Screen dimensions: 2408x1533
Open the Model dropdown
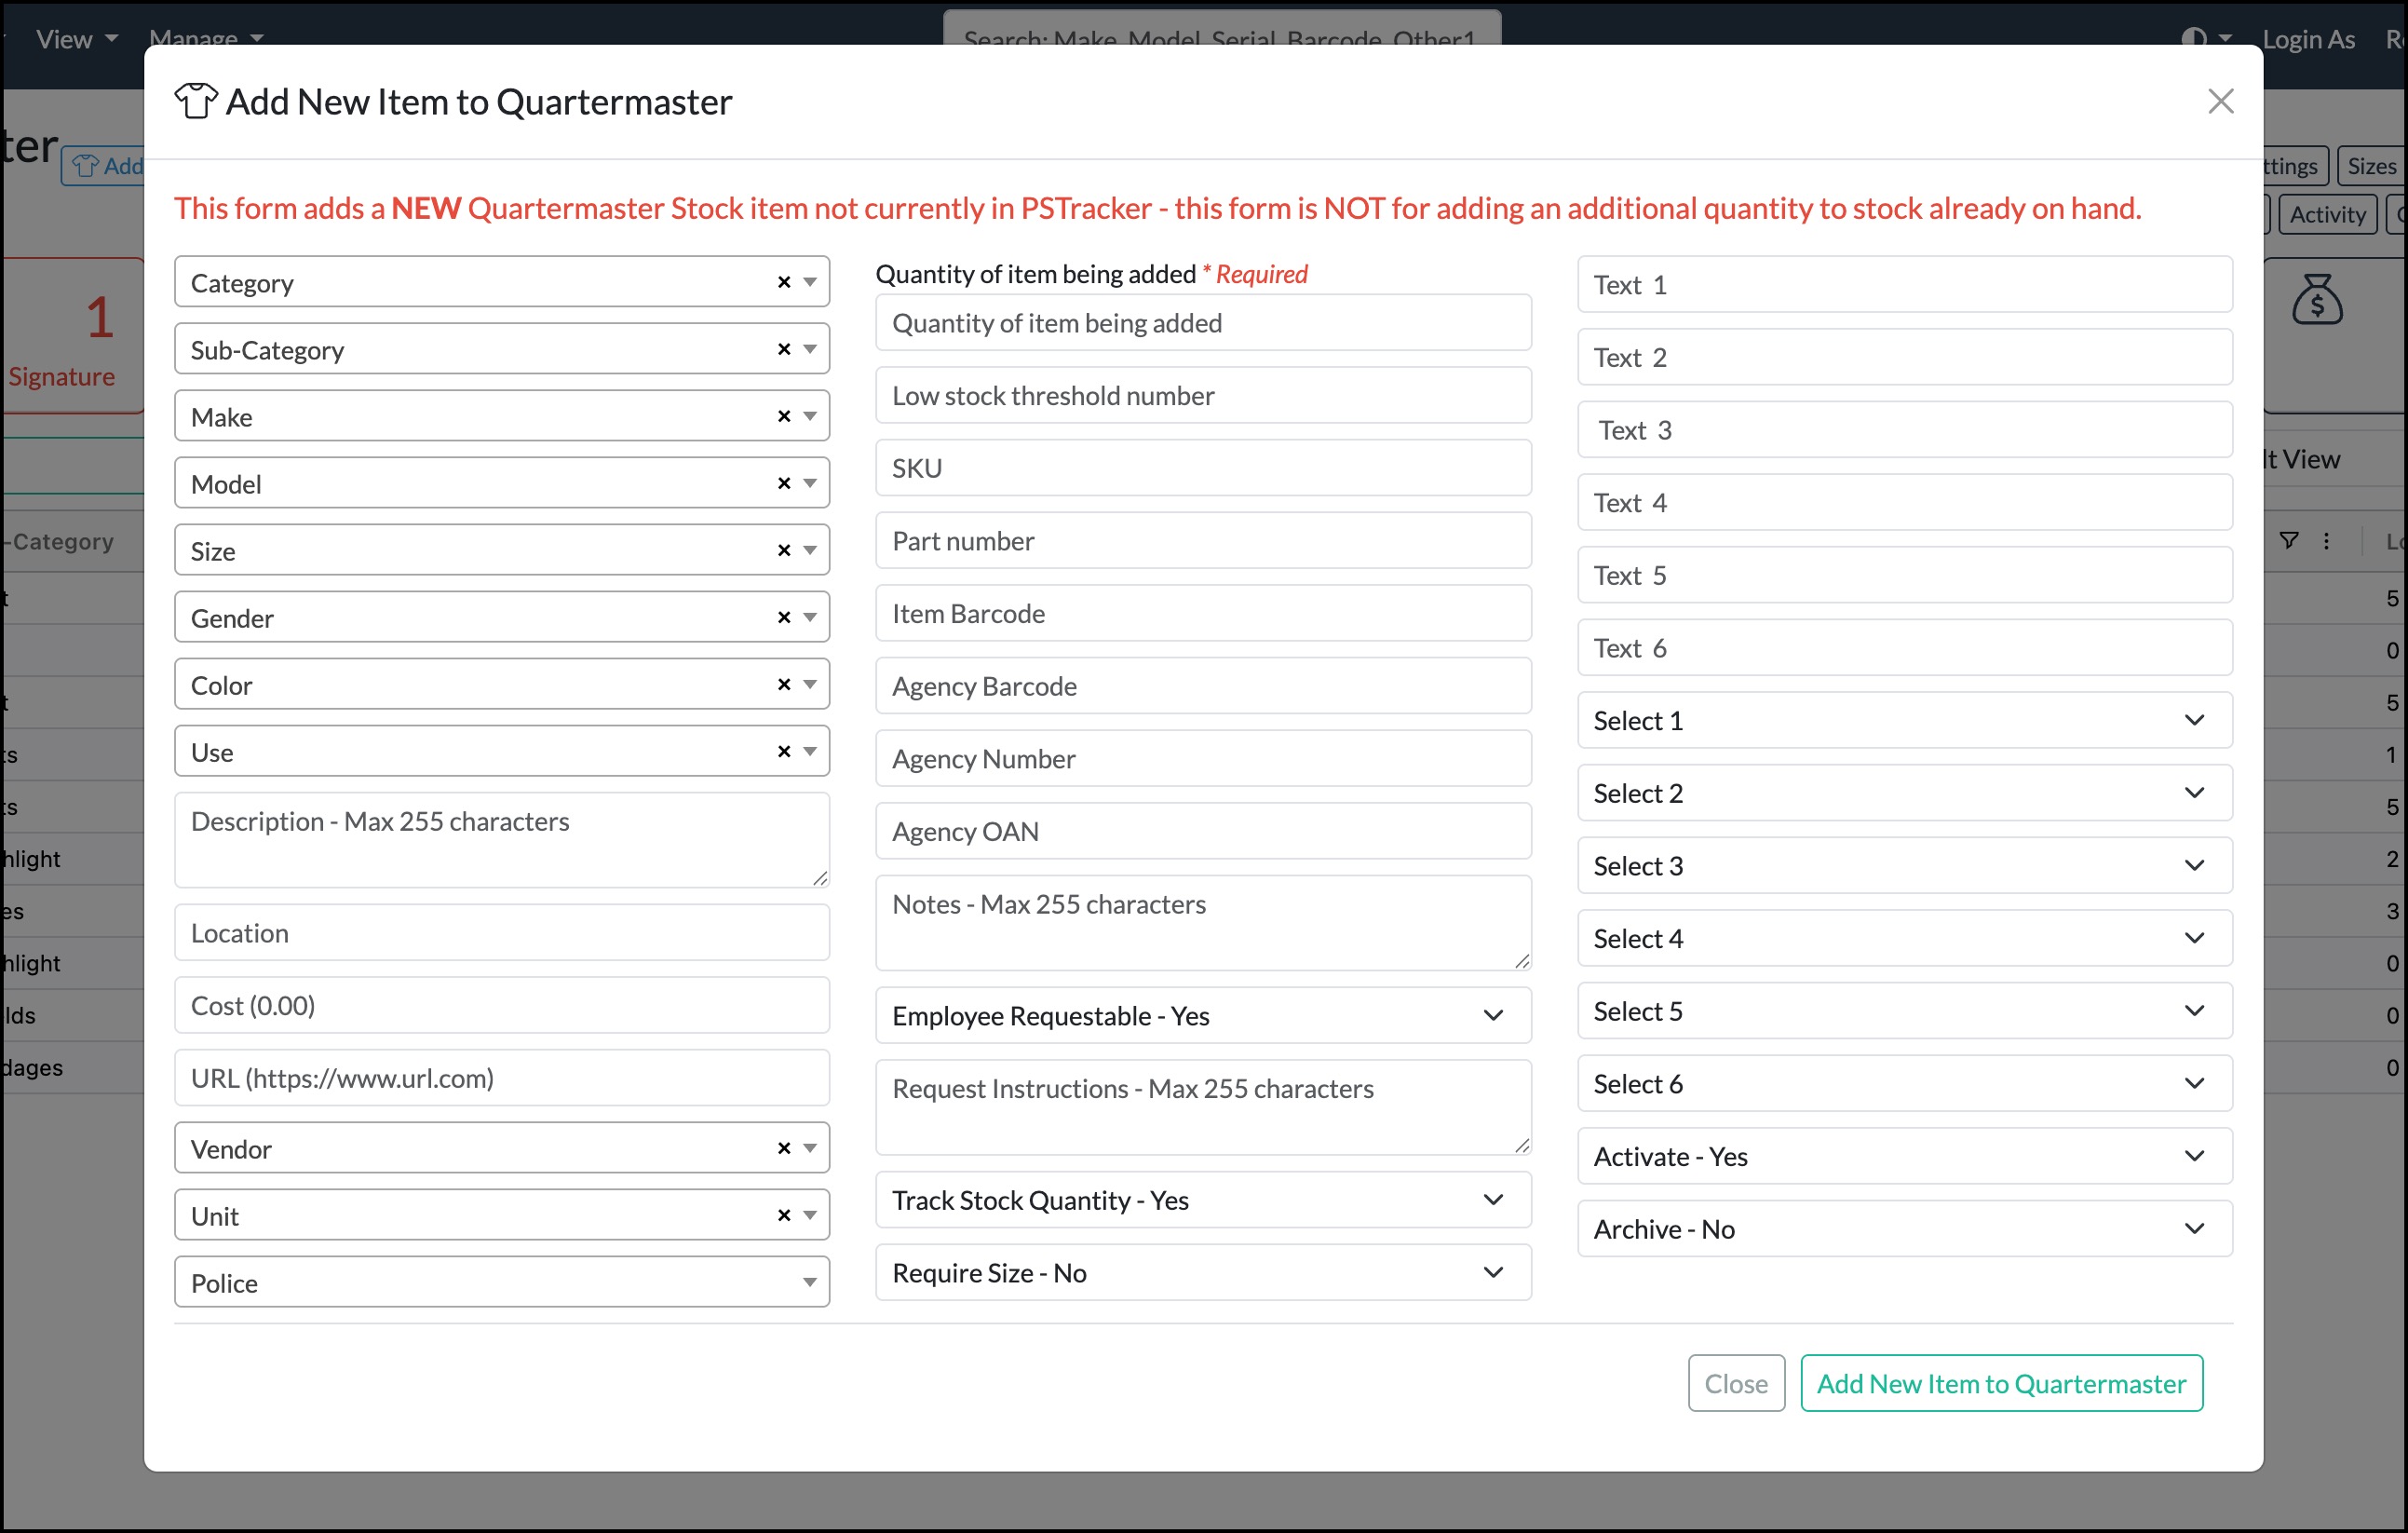click(502, 483)
